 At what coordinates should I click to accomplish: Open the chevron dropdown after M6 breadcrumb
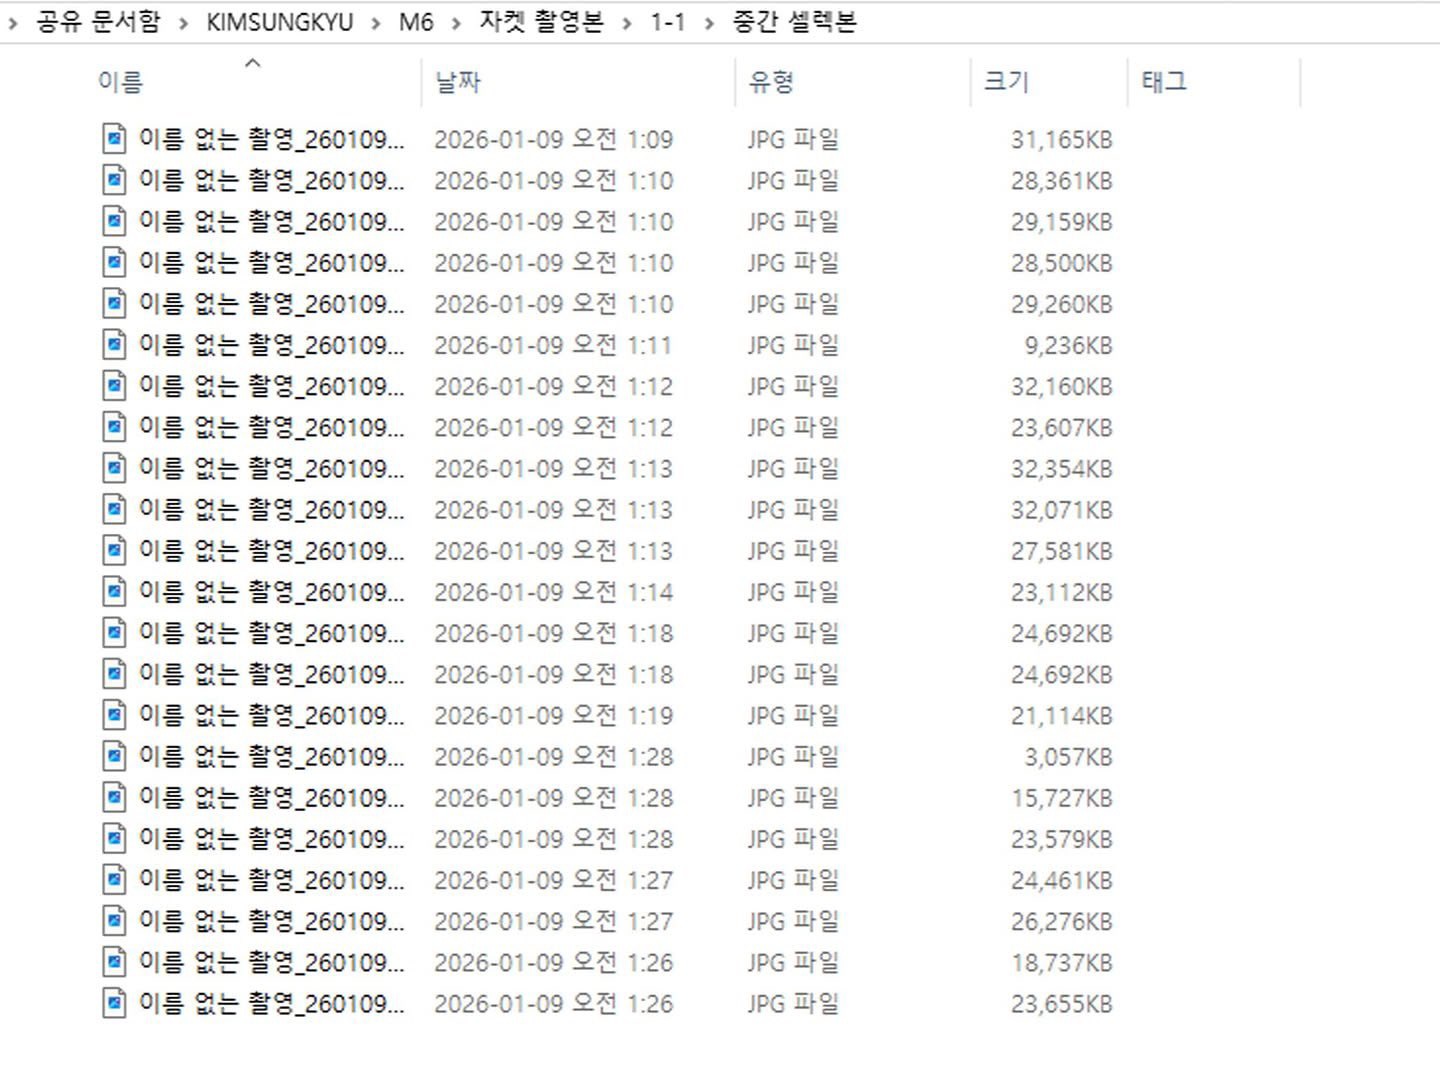pyautogui.click(x=456, y=23)
